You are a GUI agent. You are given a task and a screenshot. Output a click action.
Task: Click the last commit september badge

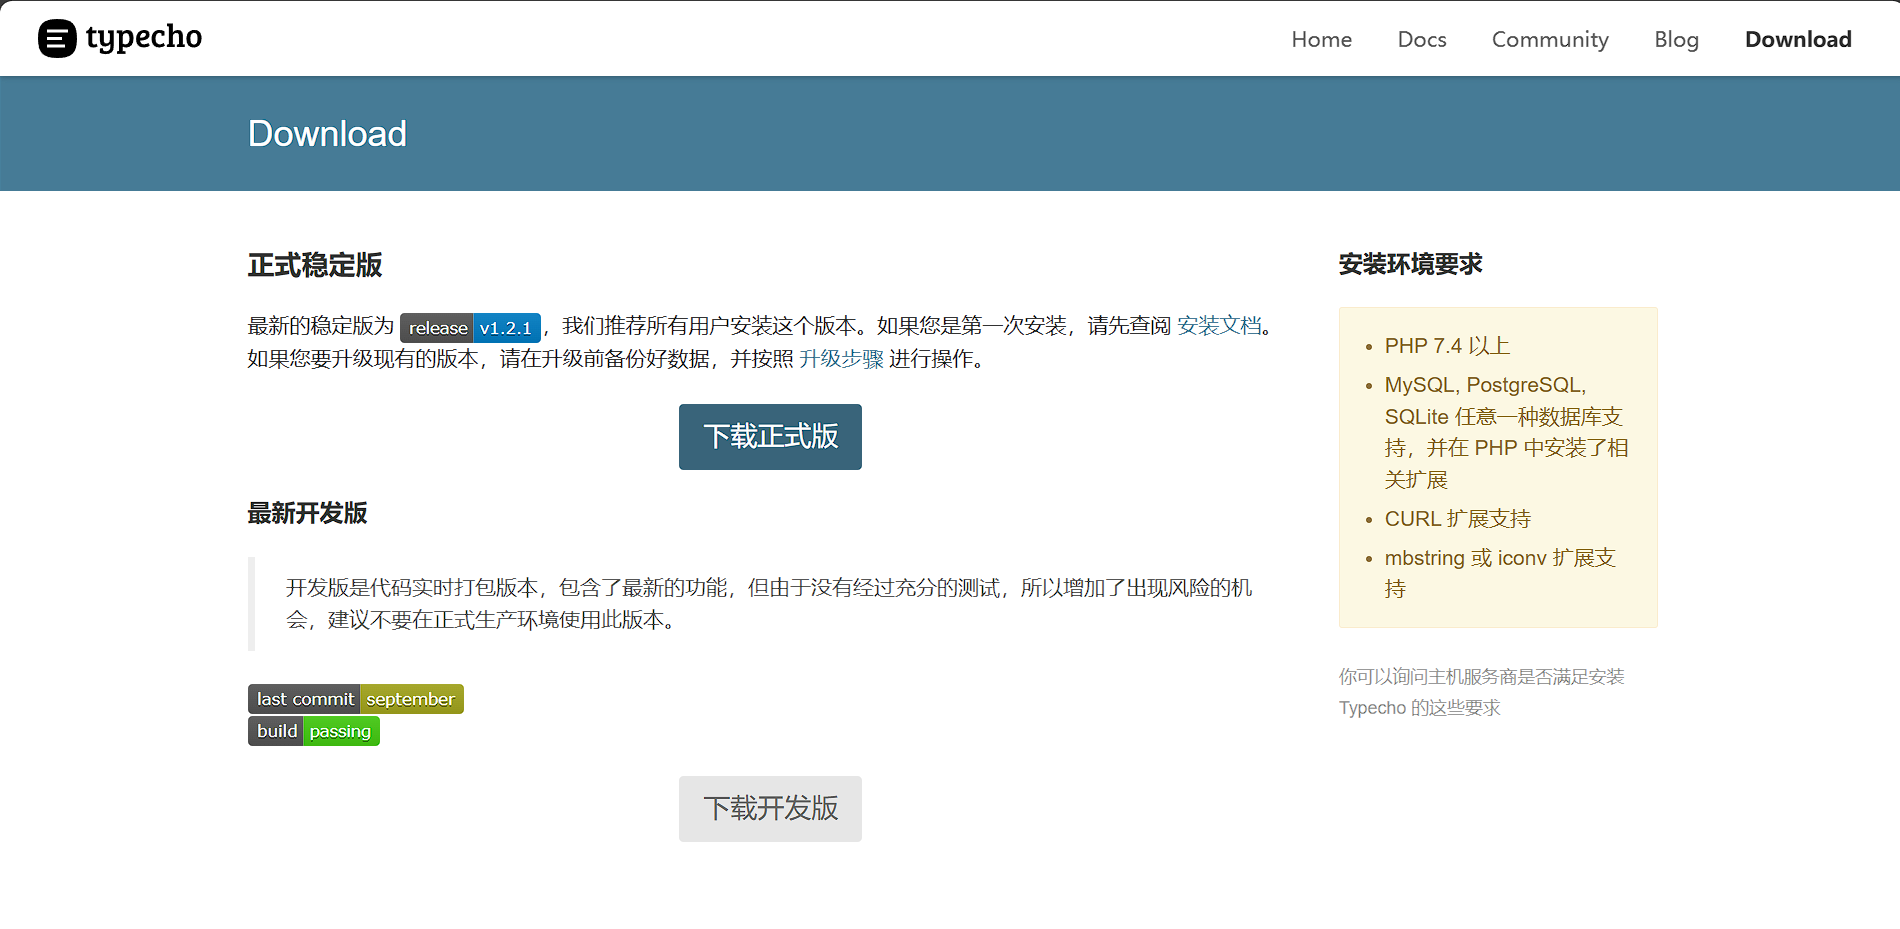point(355,699)
